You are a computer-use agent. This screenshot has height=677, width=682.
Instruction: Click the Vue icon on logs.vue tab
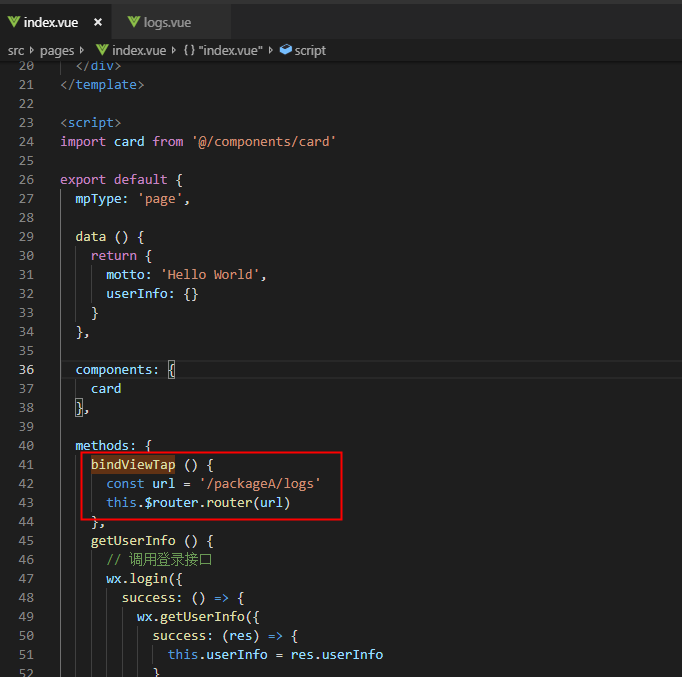(134, 21)
